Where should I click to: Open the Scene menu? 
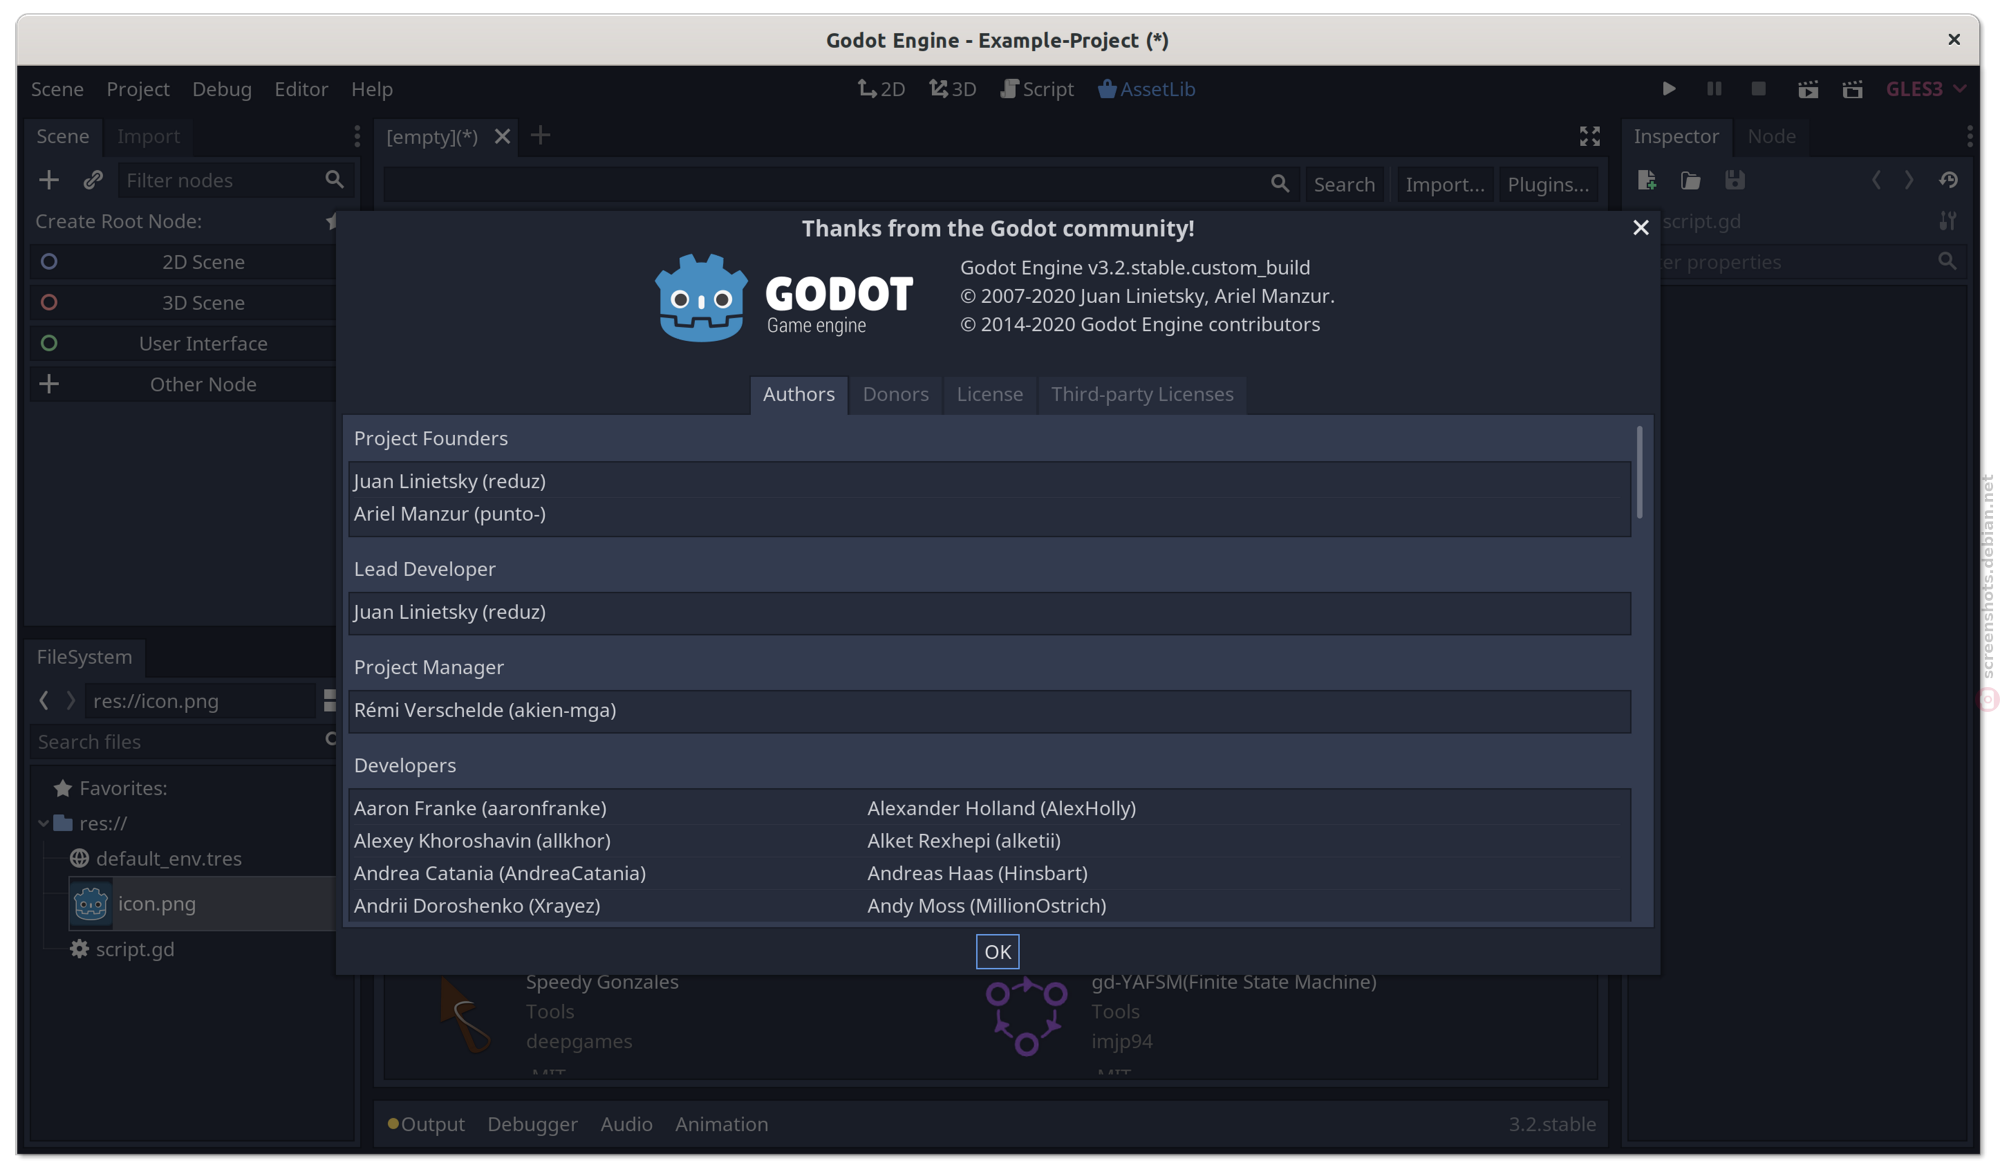pos(57,89)
